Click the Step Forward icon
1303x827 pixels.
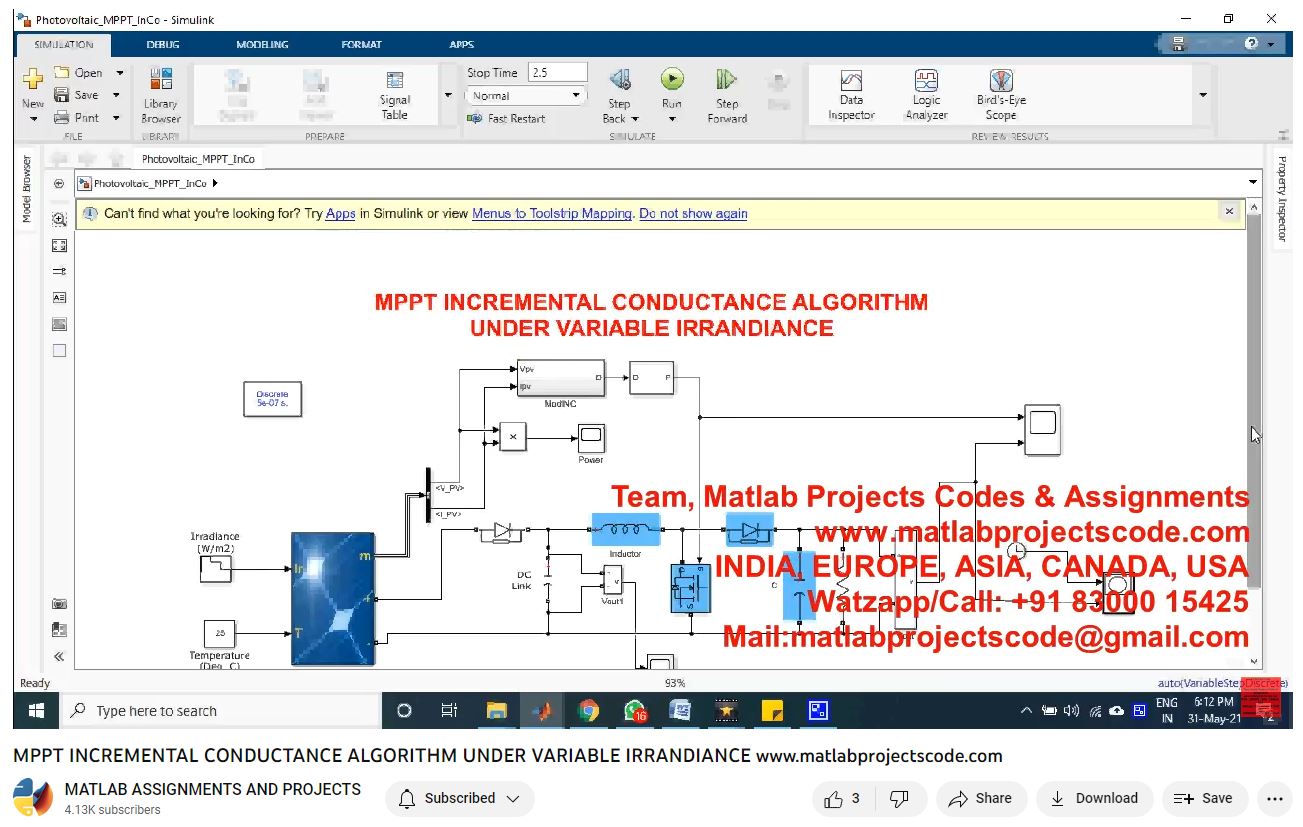727,81
